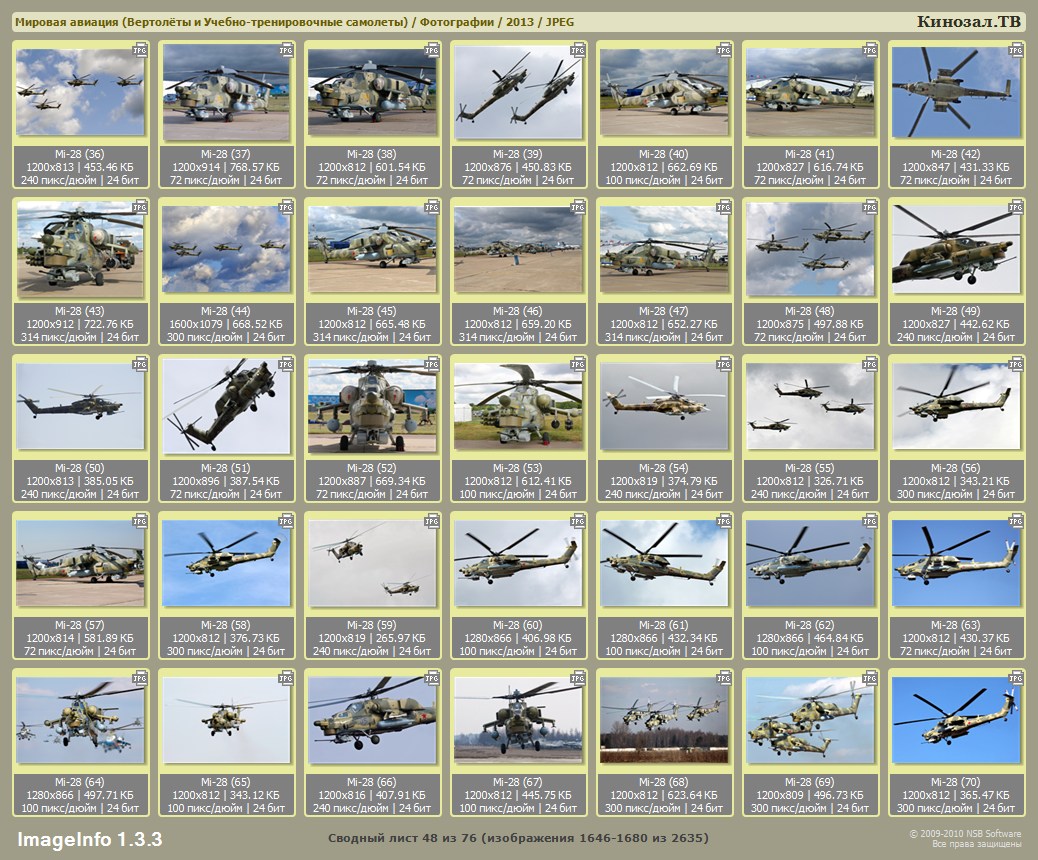Click the JPG badge on Mi-28 (42)
Image resolution: width=1038 pixels, height=860 pixels.
tap(1016, 51)
